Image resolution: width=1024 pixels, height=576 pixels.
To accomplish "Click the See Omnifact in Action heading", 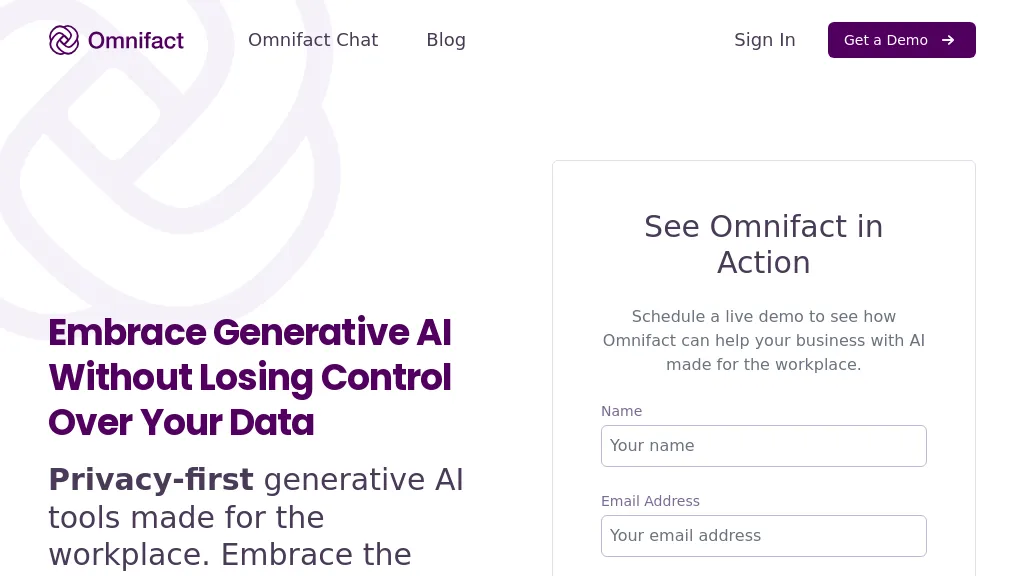I will pos(763,244).
